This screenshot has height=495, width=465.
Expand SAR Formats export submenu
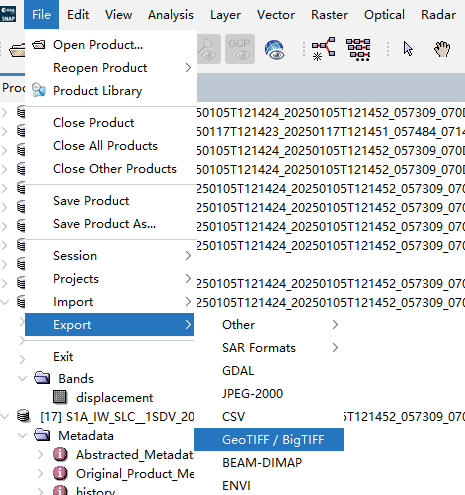point(269,348)
